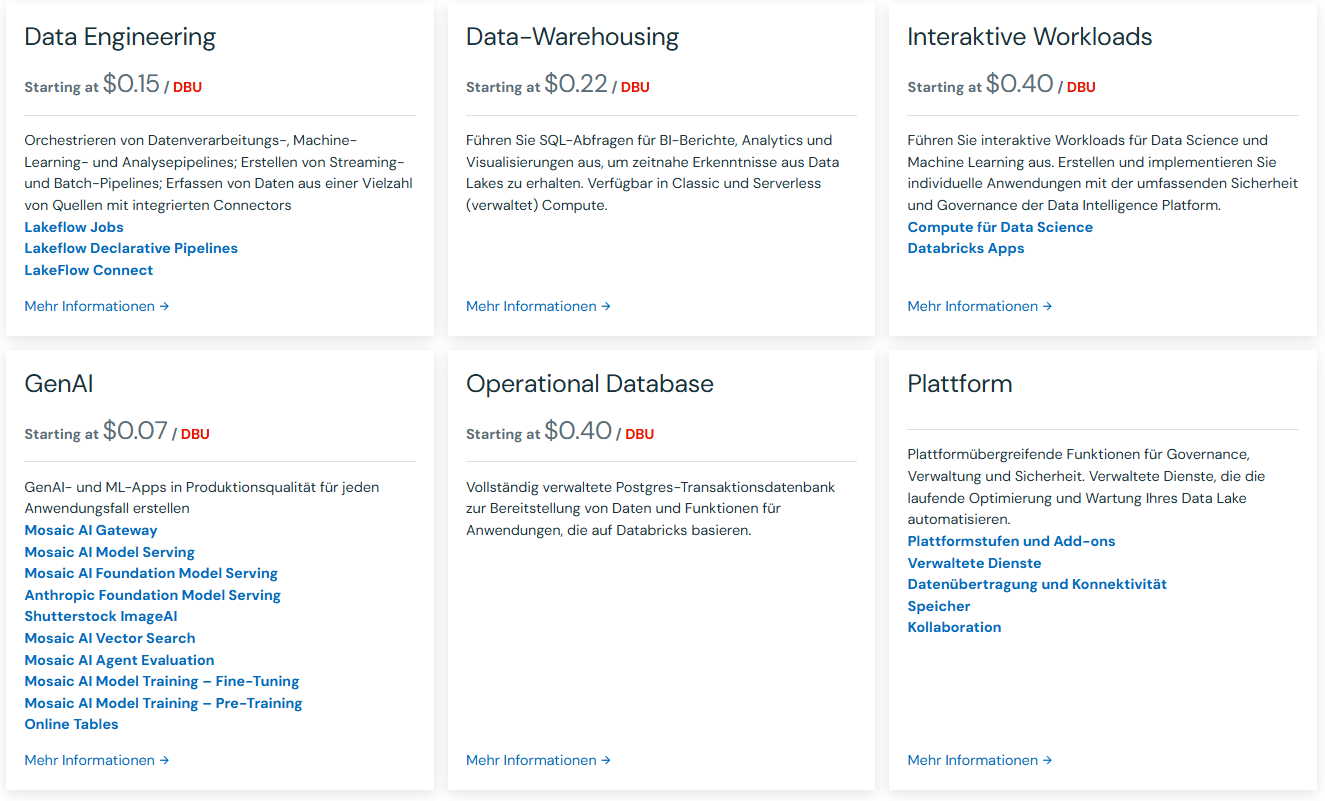The width and height of the screenshot is (1325, 801).
Task: Click the Data-Warehousing card heading
Action: (572, 37)
